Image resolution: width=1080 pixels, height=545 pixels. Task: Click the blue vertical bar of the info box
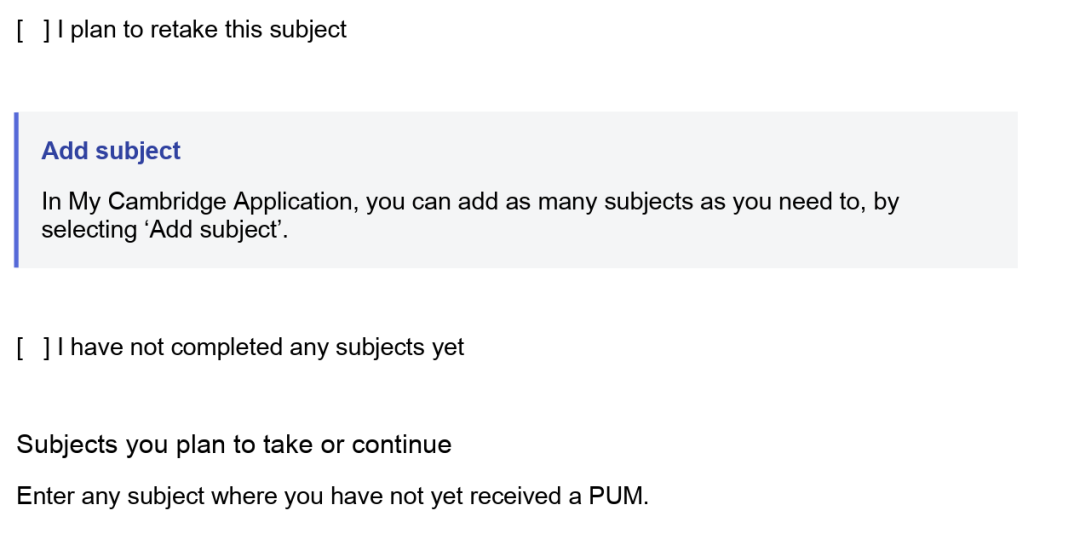pos(16,190)
